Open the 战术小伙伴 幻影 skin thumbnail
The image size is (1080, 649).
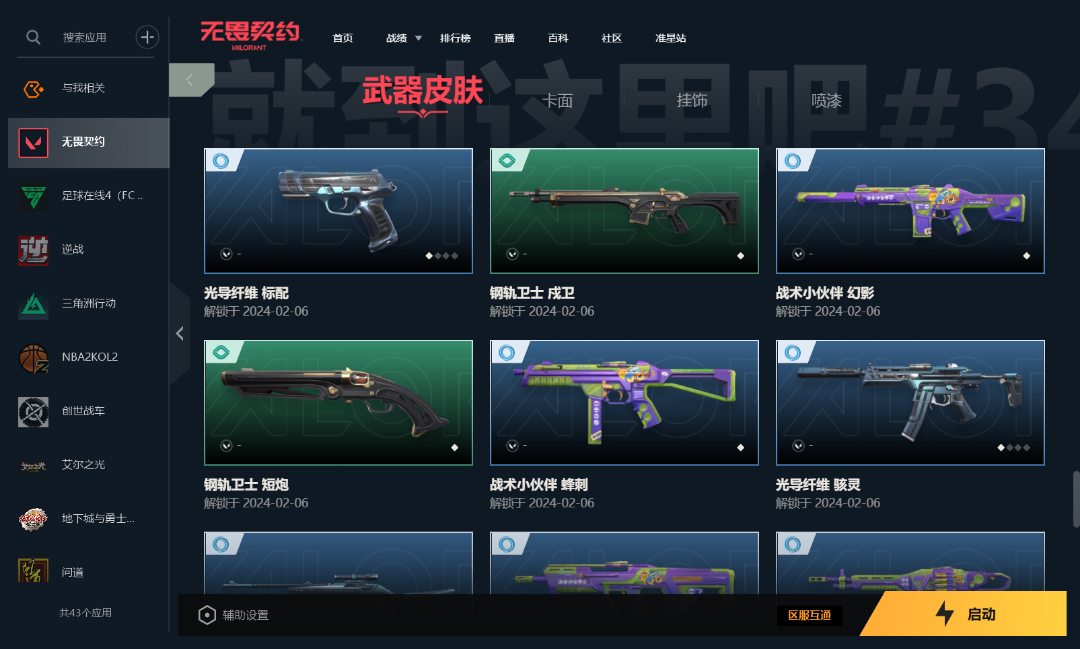910,211
